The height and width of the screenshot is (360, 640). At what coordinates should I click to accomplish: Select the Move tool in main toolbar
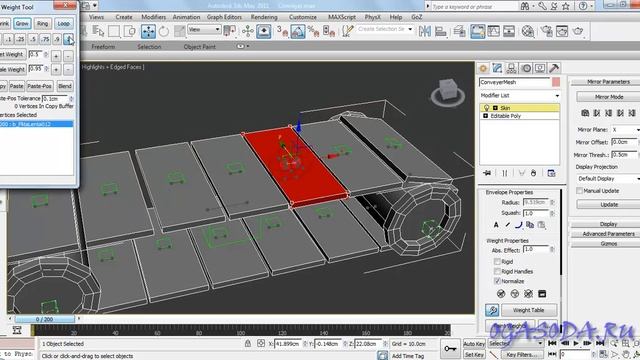click(148, 31)
